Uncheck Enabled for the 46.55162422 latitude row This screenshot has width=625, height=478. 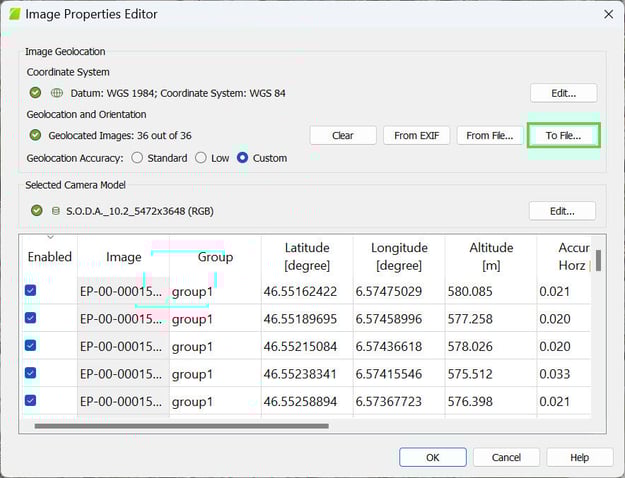[30, 290]
